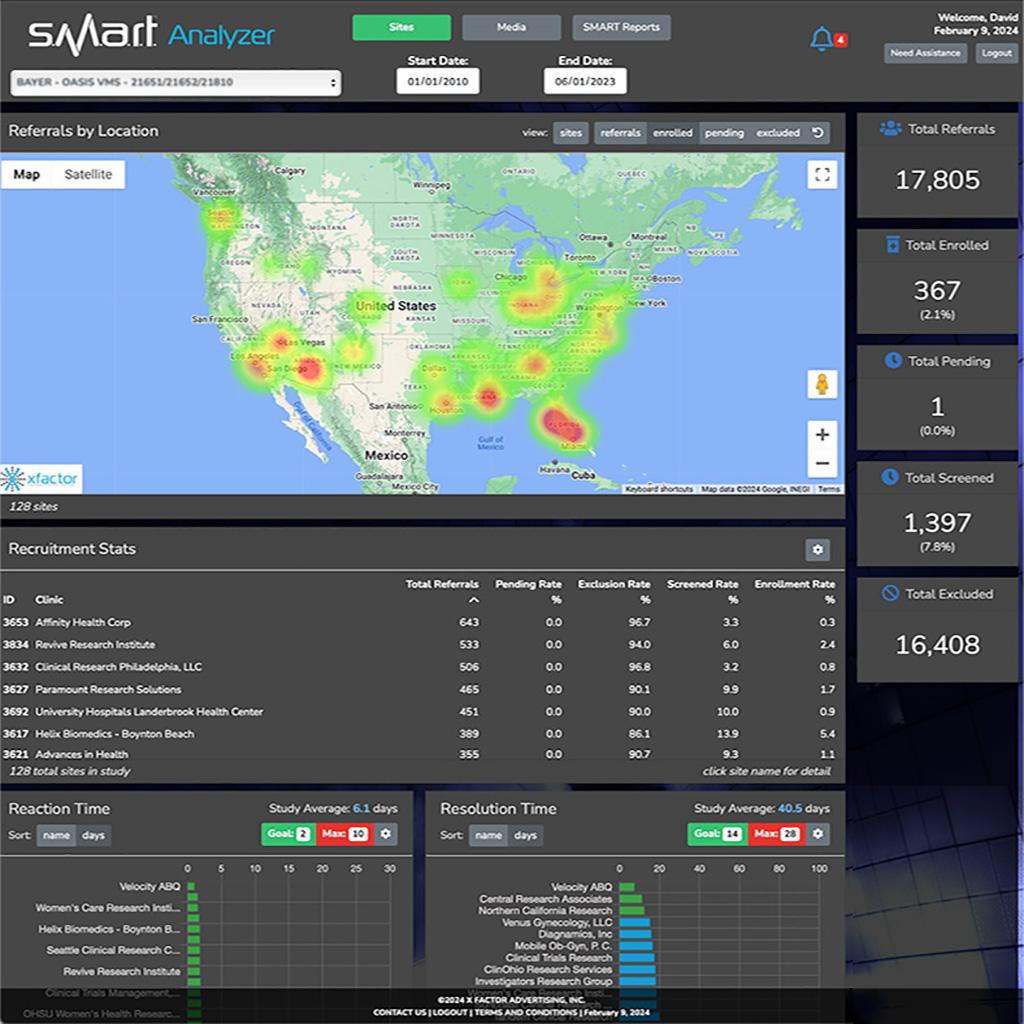The width and height of the screenshot is (1024, 1024).
Task: Open Resolution Time settings gear
Action: pyautogui.click(x=818, y=834)
